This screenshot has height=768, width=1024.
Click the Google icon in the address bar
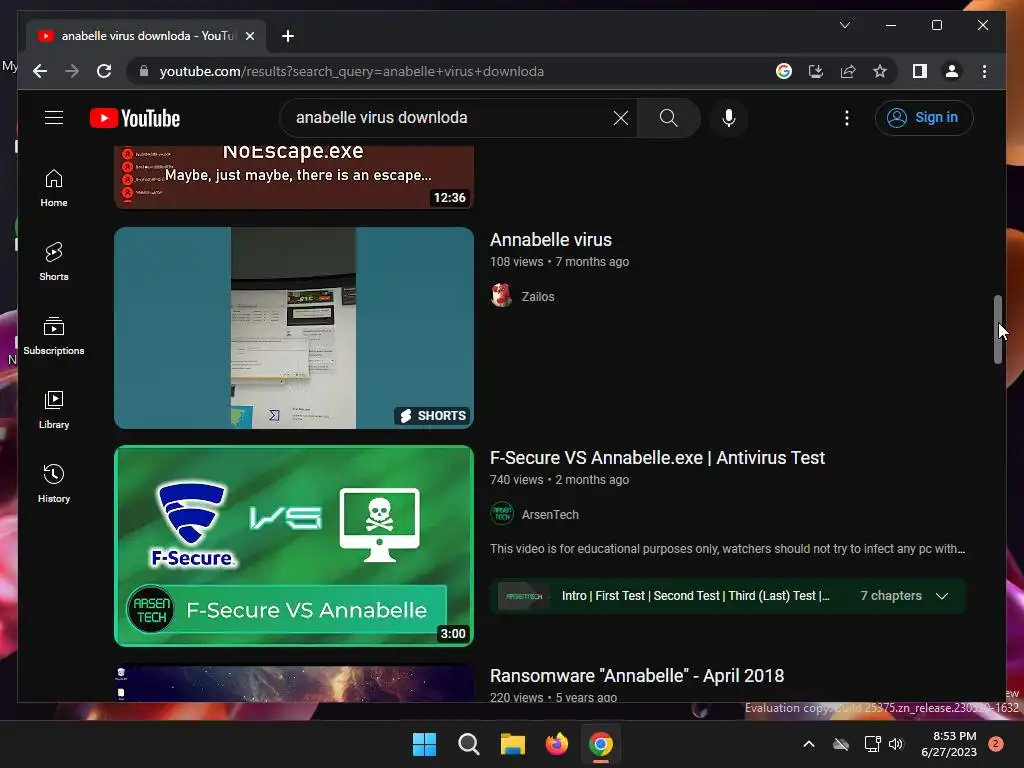[784, 71]
